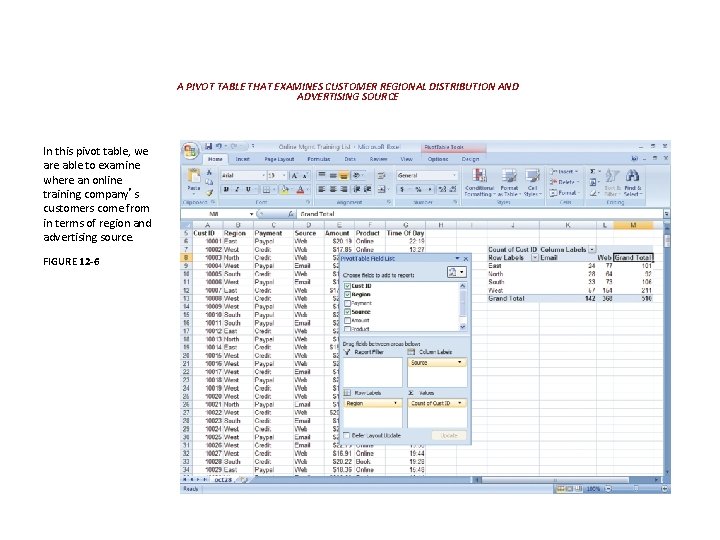
Task: Open the General number format dropdown
Action: pos(455,175)
